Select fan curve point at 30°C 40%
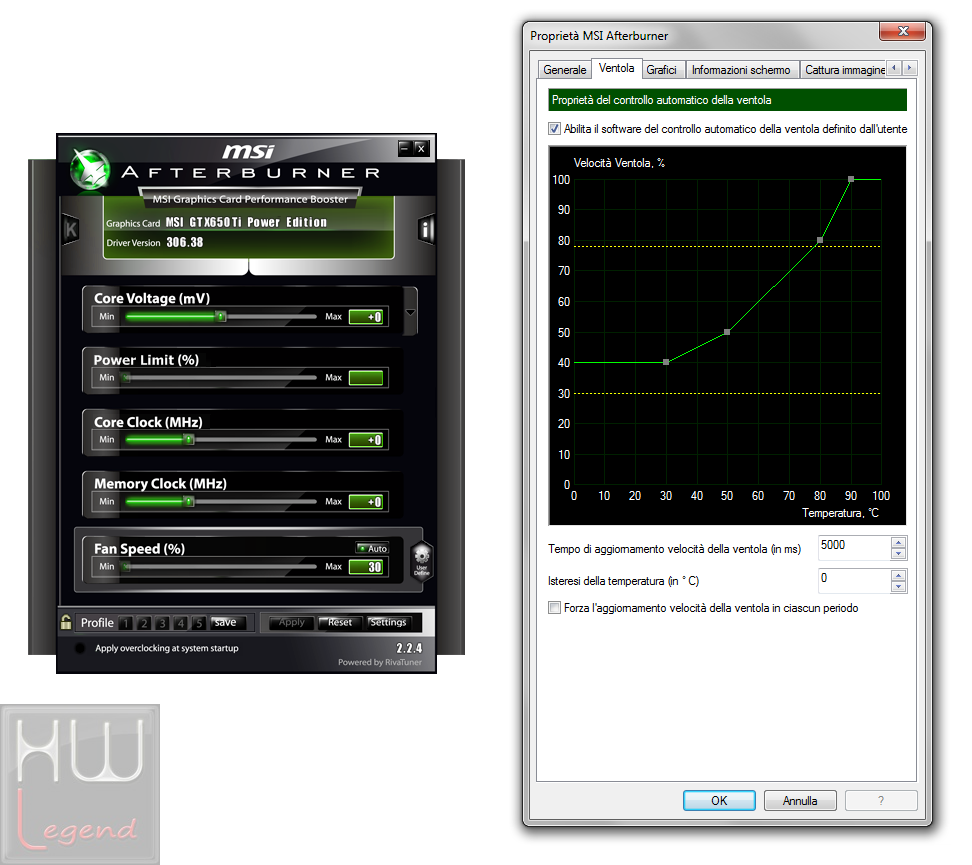972x865 pixels. (x=666, y=362)
